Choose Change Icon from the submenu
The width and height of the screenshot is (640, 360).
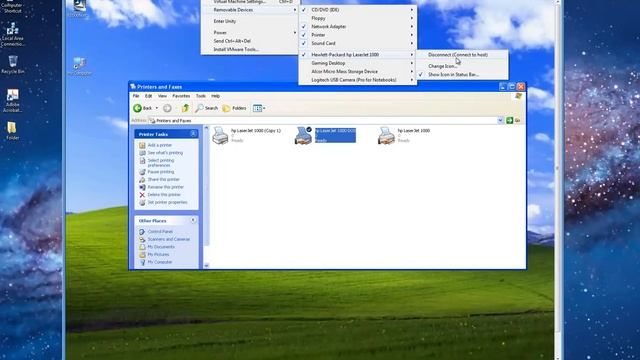click(x=442, y=66)
